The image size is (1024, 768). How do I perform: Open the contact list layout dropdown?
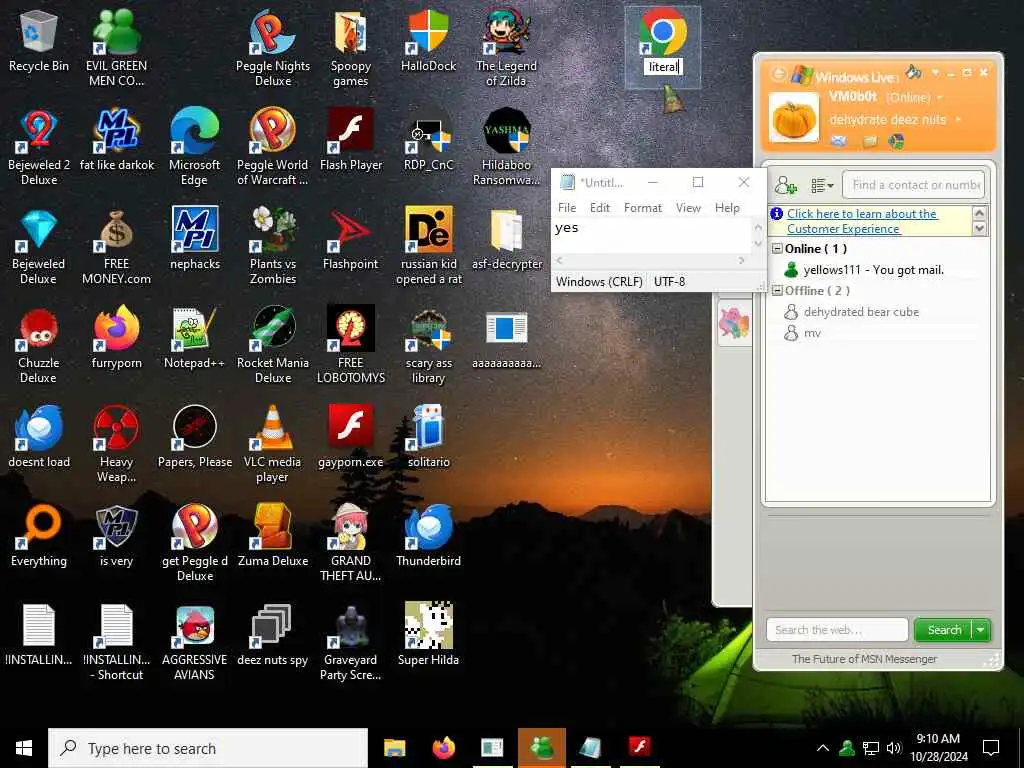pyautogui.click(x=822, y=186)
